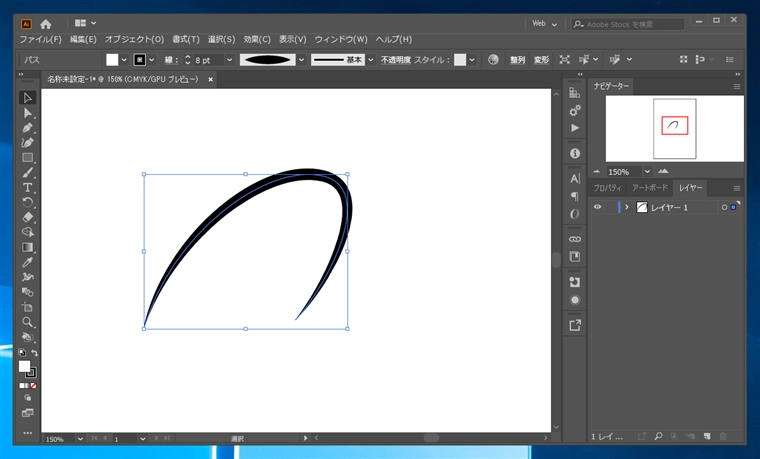Click the 整列 align button

(517, 60)
